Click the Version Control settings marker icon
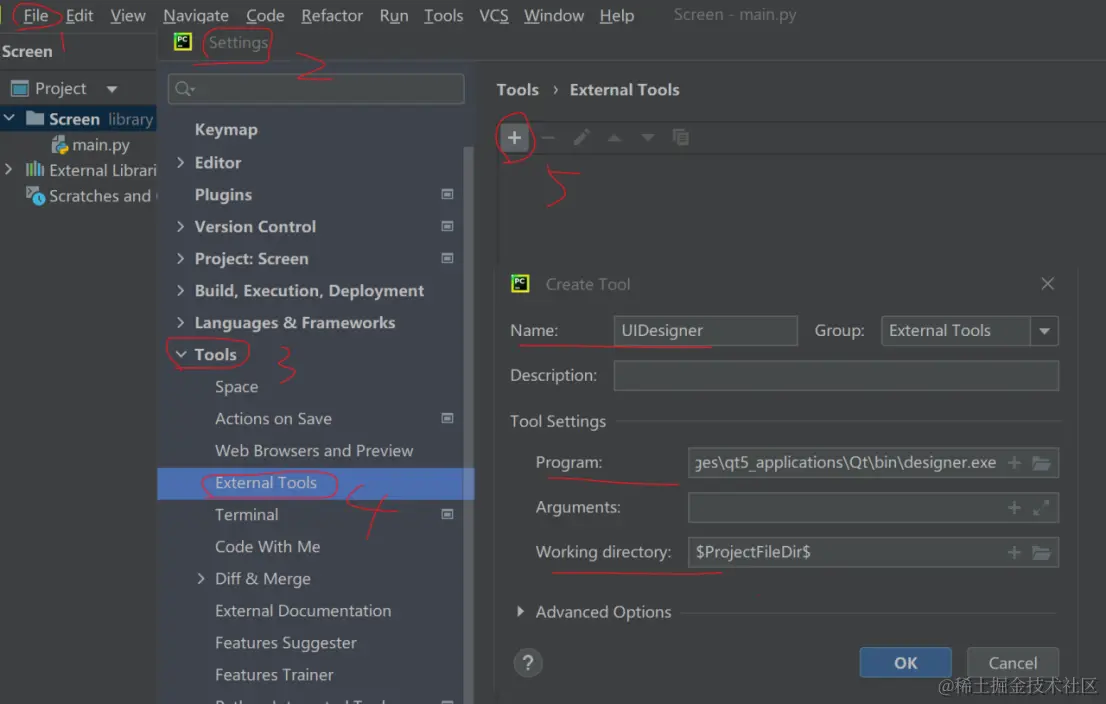1106x704 pixels. (447, 226)
